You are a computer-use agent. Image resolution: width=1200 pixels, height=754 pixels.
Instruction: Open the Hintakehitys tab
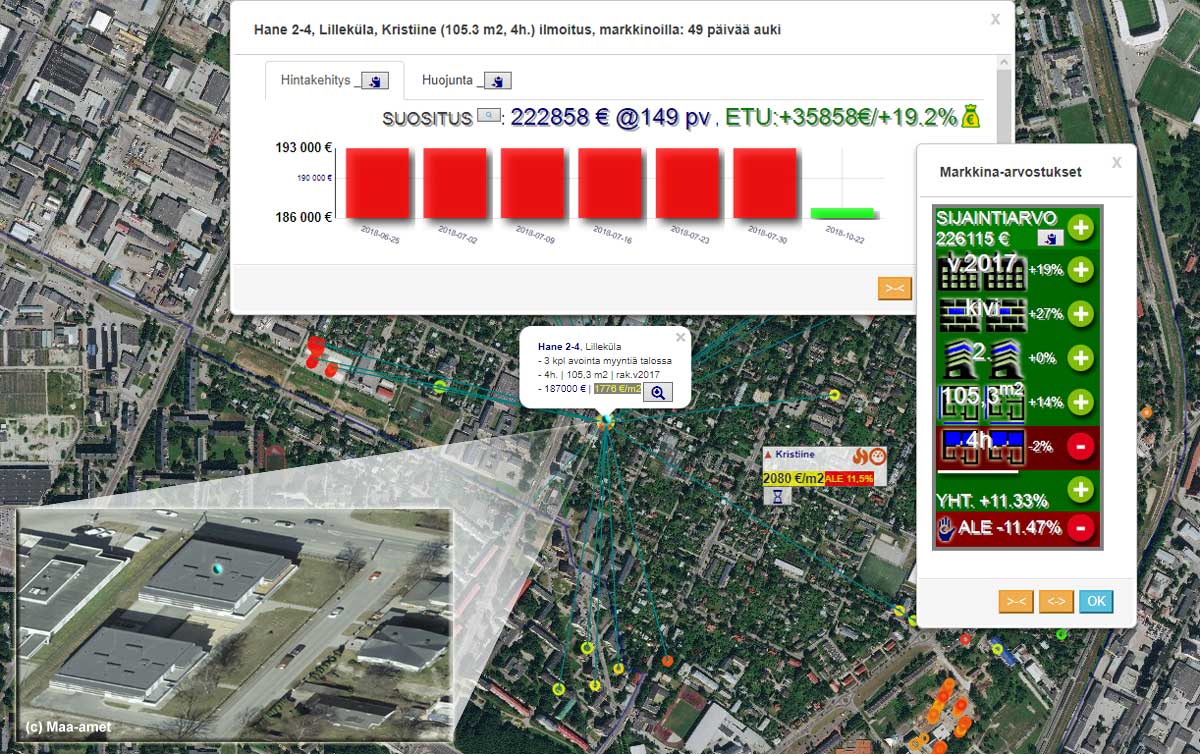334,80
